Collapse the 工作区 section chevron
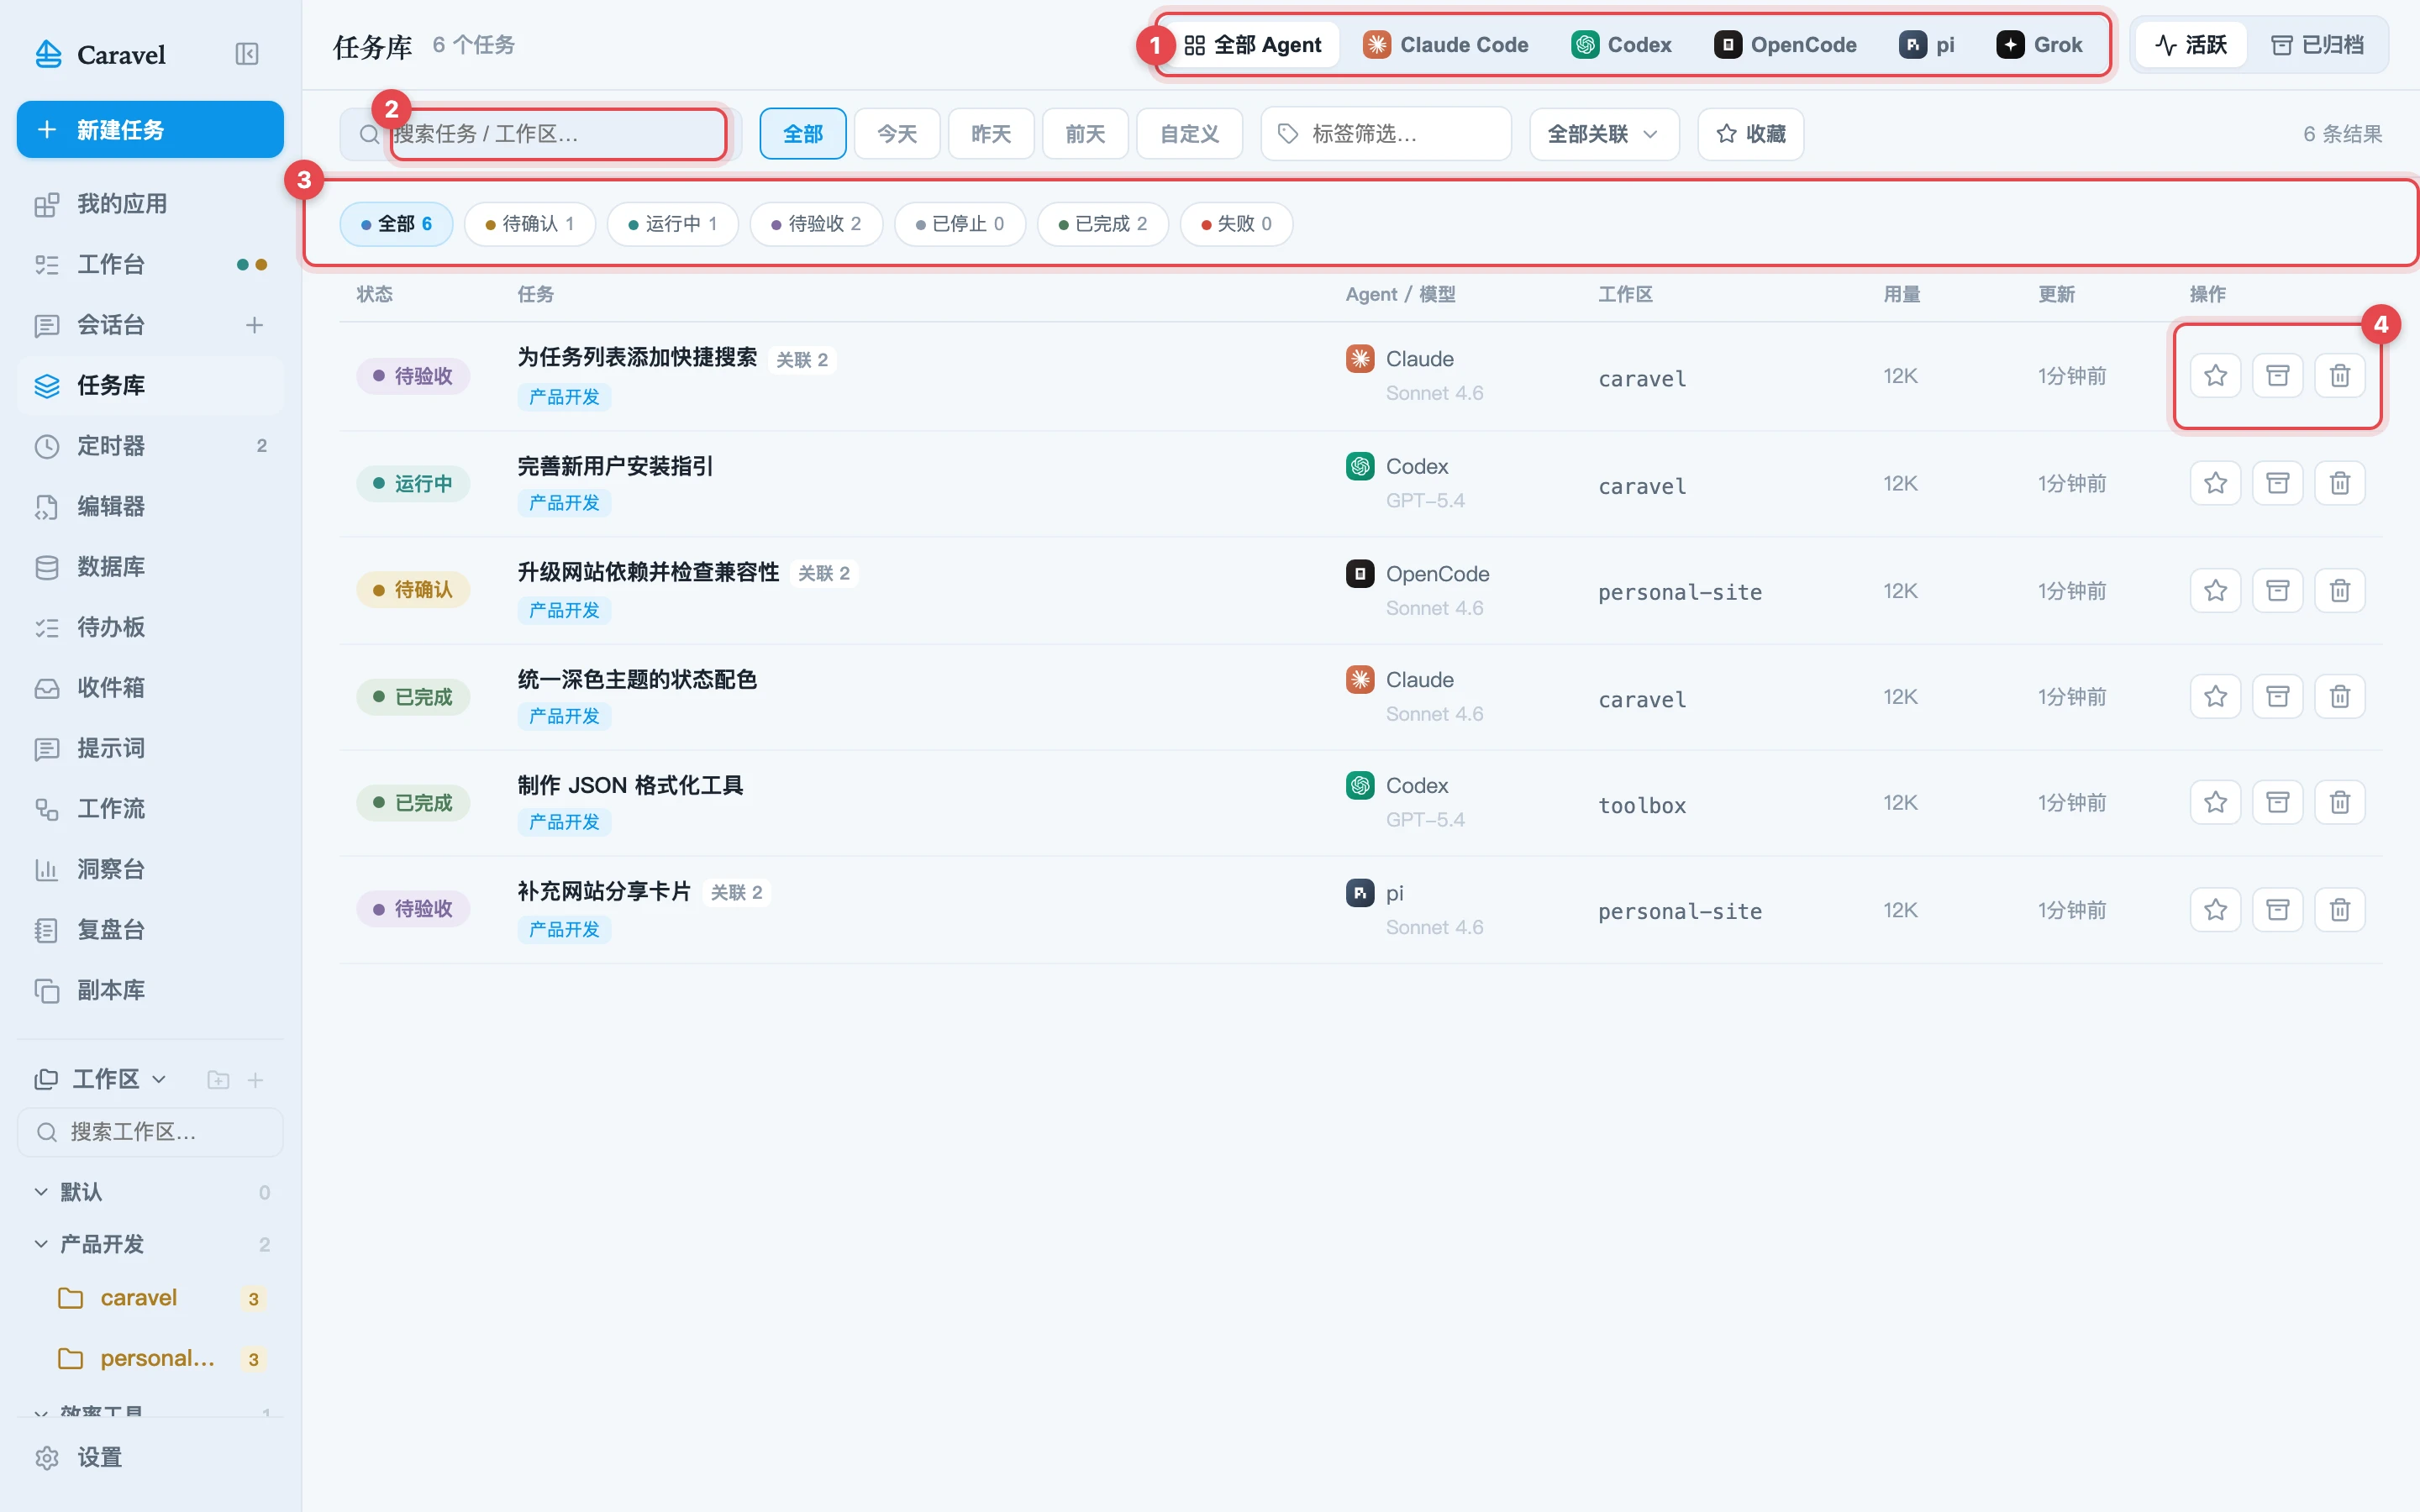The width and height of the screenshot is (2420, 1512). pos(159,1080)
